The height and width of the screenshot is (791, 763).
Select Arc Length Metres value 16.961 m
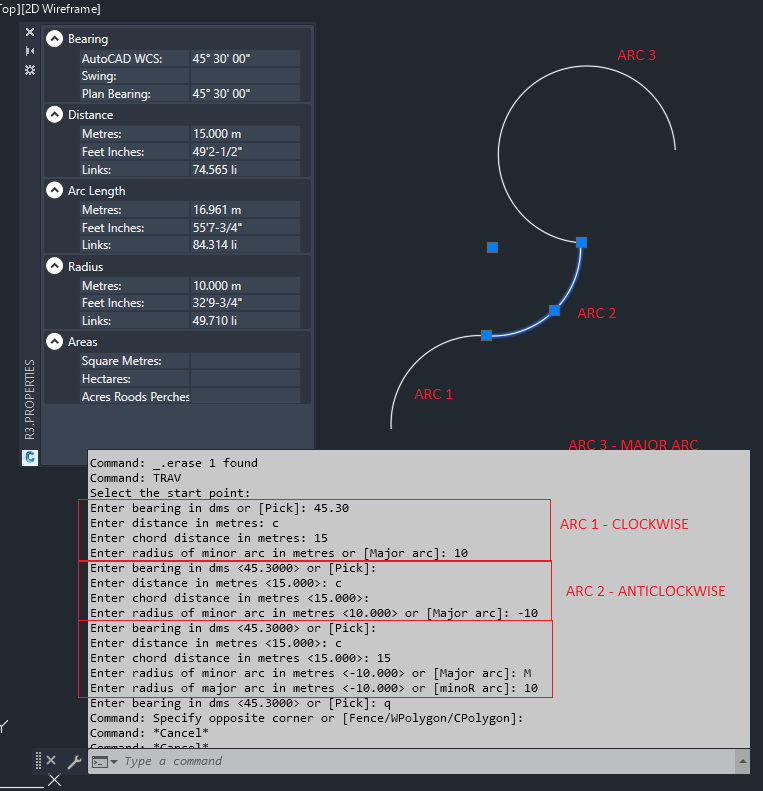(245, 209)
